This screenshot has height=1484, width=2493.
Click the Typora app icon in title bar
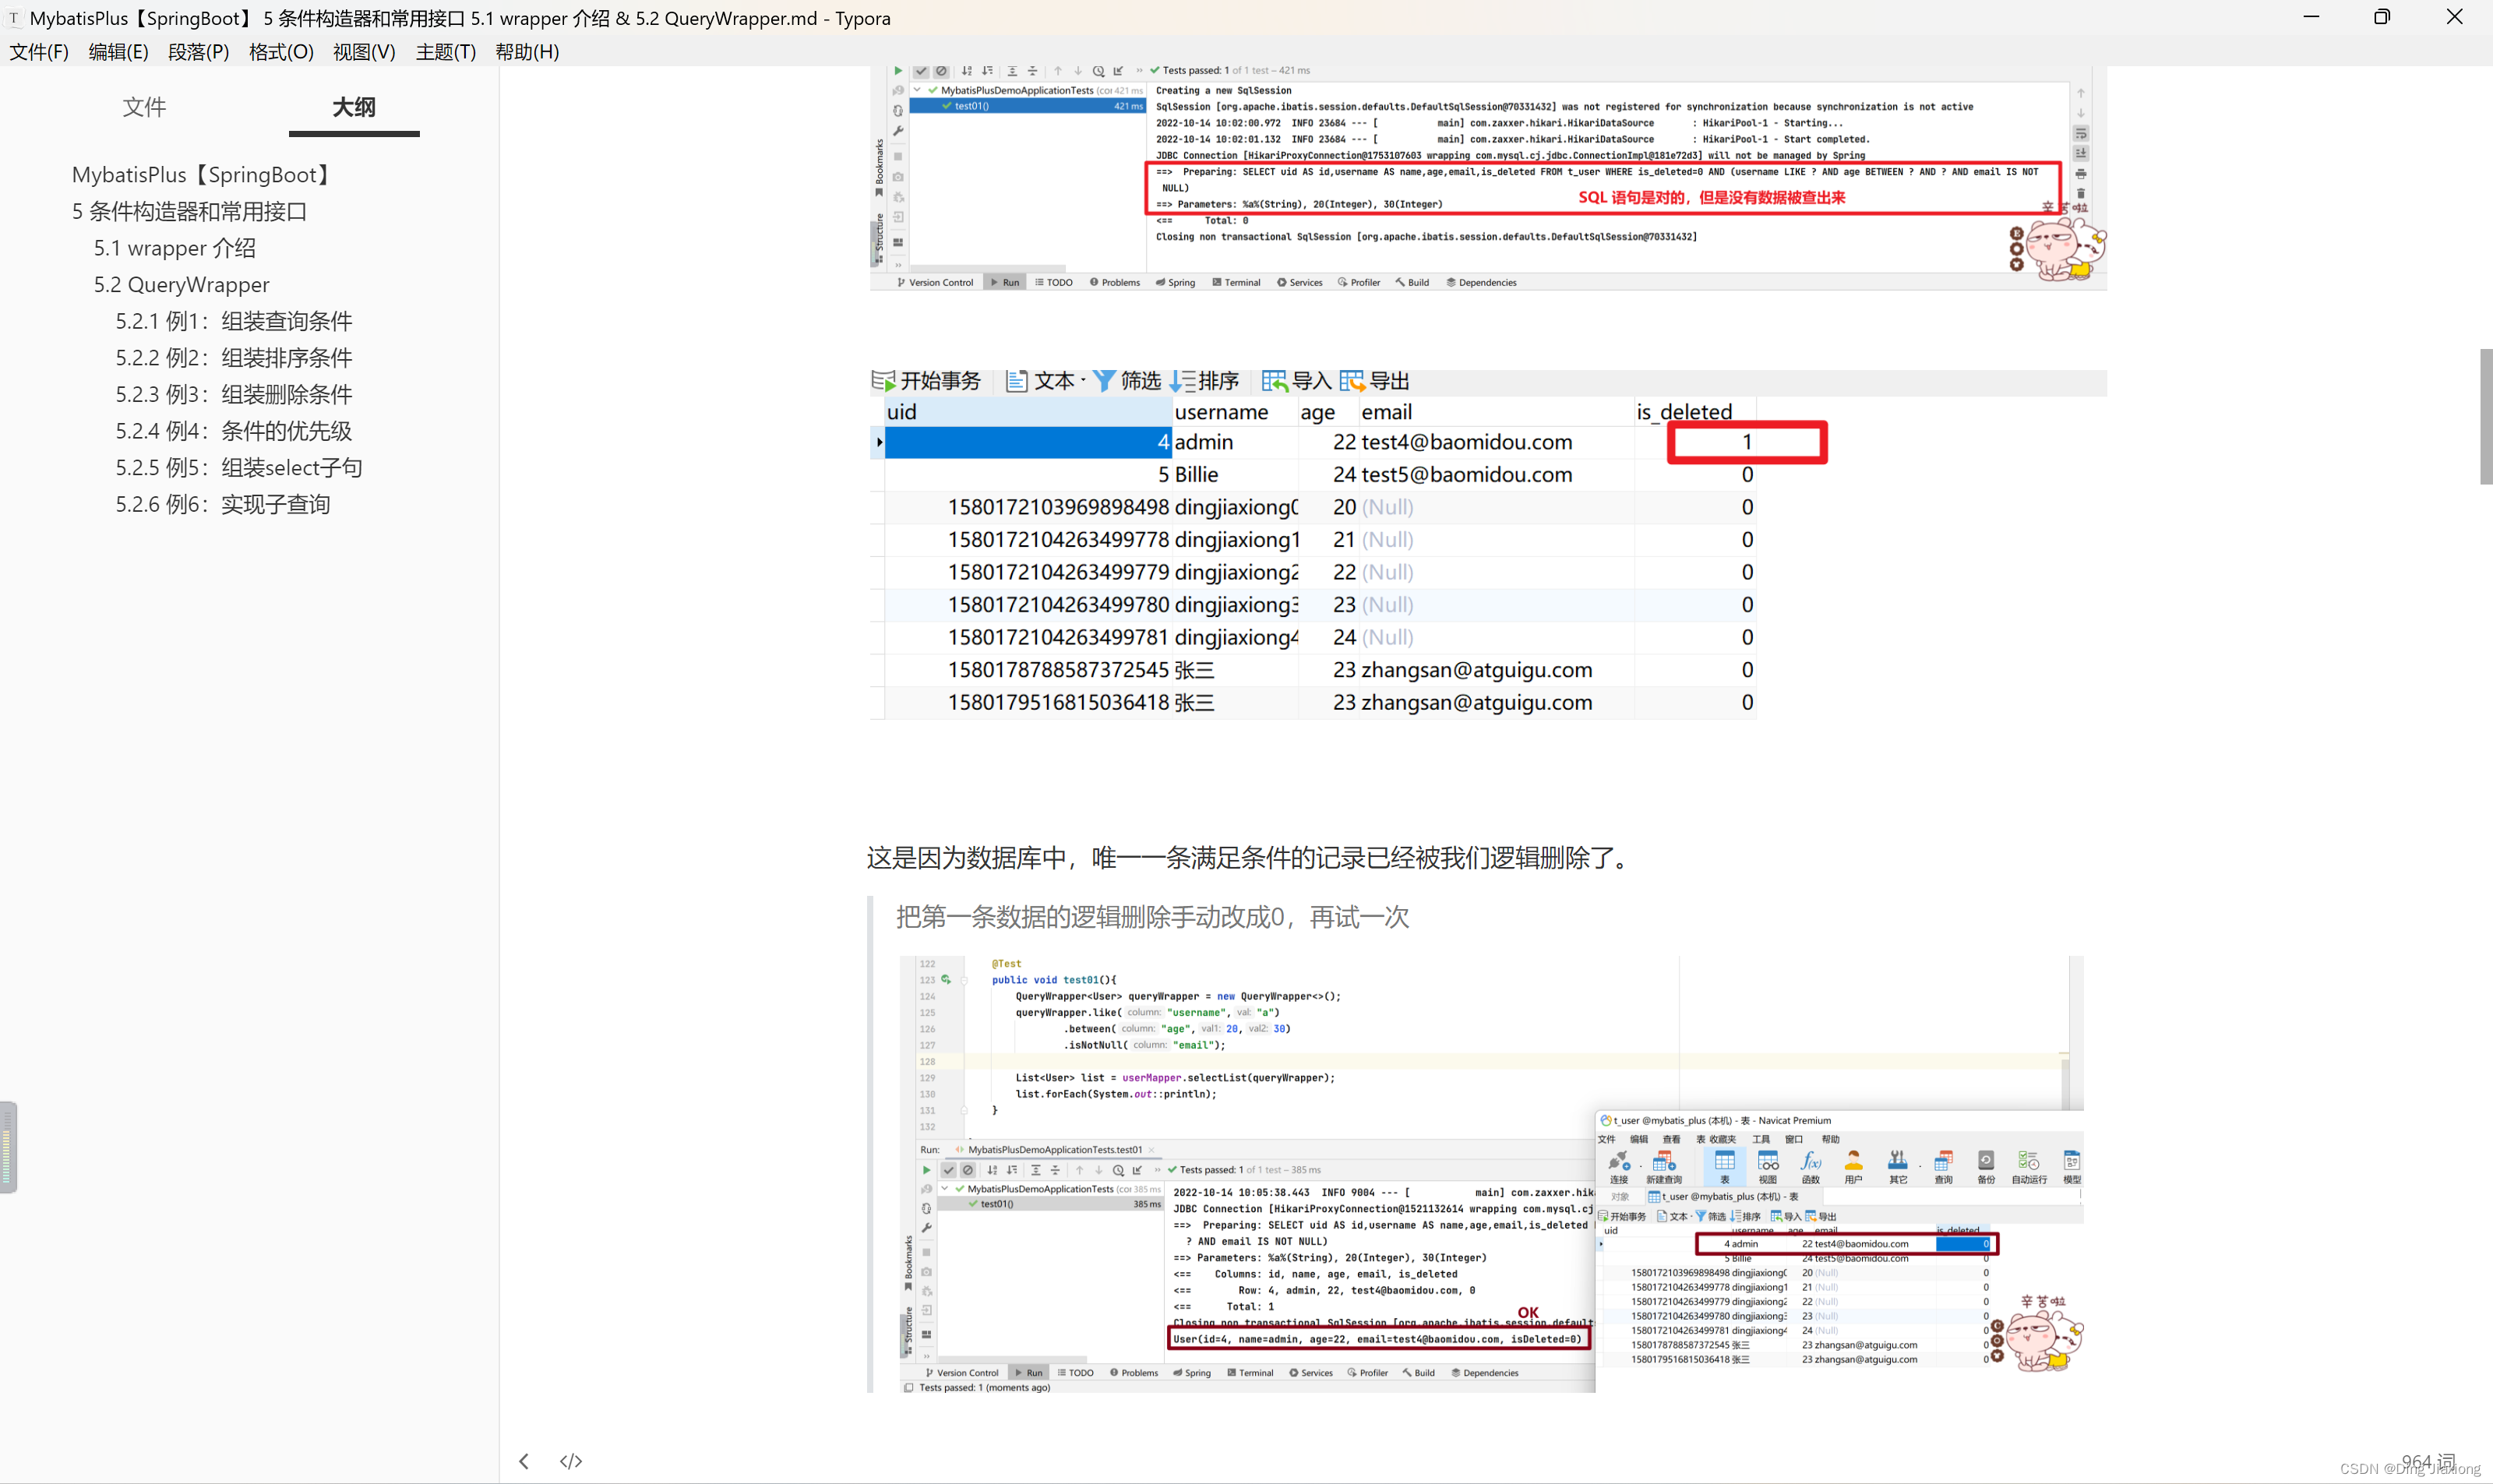click(x=14, y=18)
